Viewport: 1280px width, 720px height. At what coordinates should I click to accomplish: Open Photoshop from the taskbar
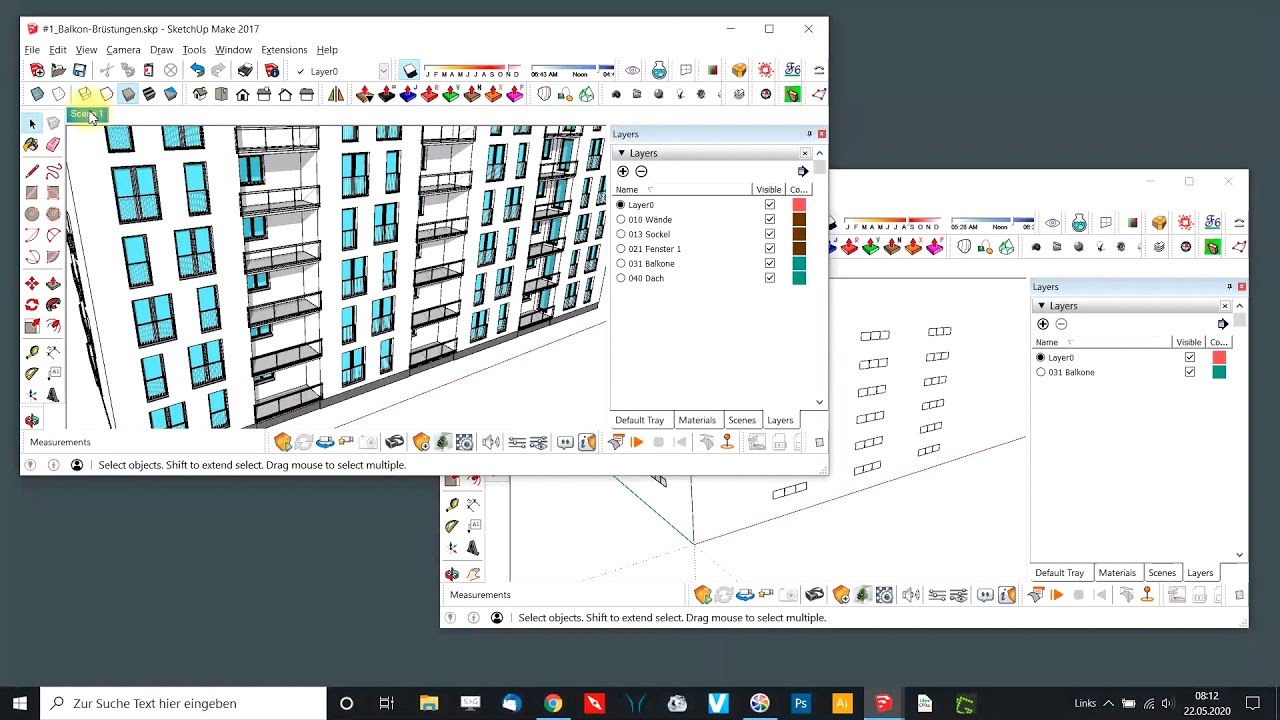pos(800,704)
